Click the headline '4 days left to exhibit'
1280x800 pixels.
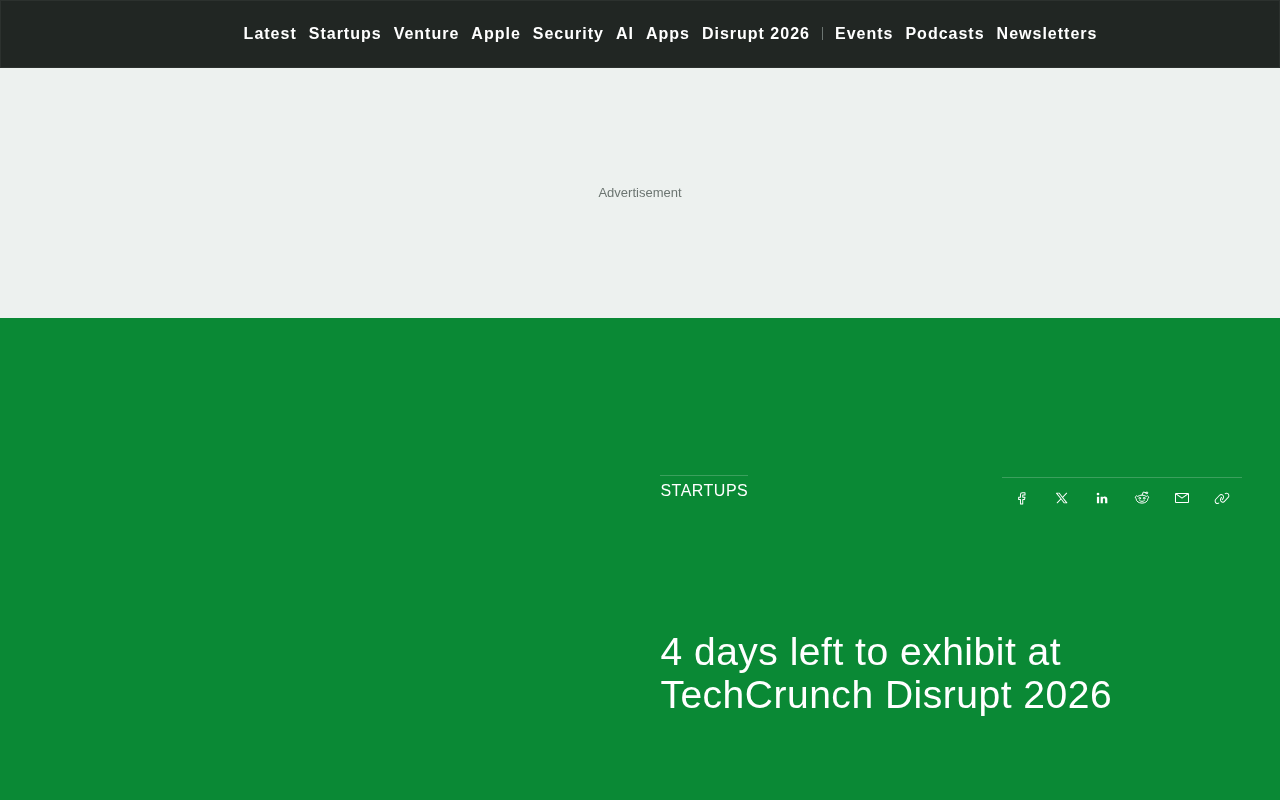point(886,674)
